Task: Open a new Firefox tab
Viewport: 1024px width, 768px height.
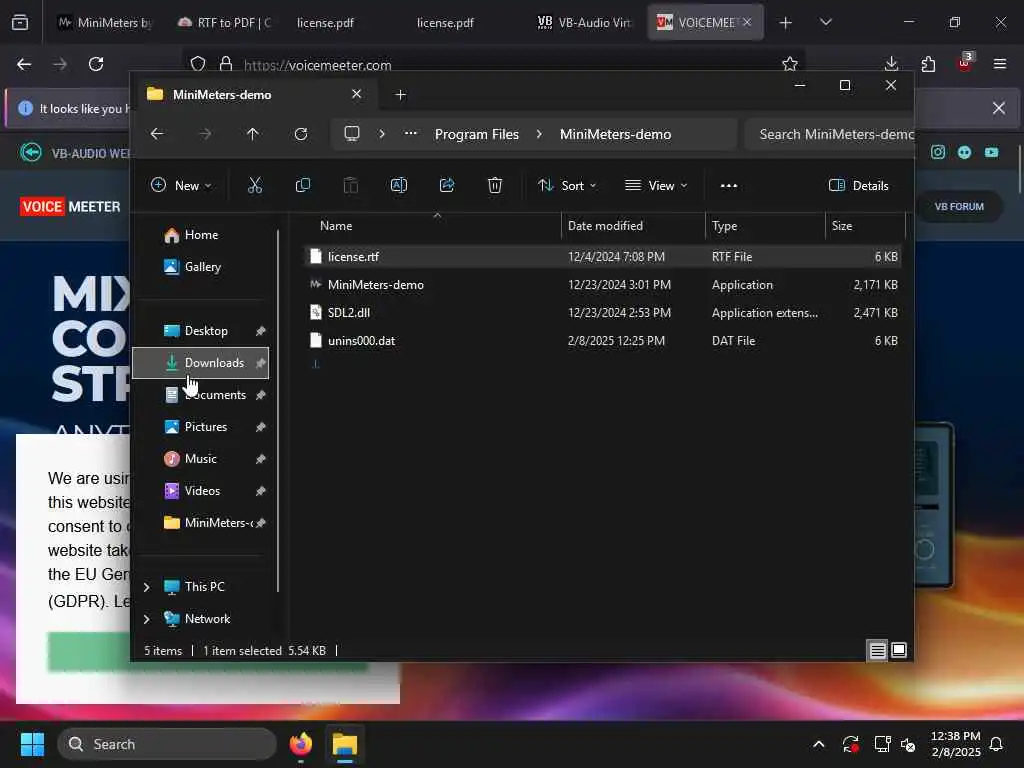Action: [786, 23]
